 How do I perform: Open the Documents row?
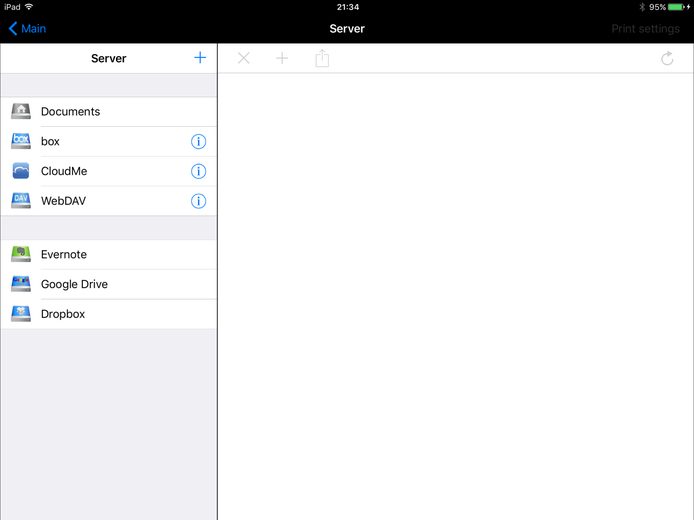point(108,112)
